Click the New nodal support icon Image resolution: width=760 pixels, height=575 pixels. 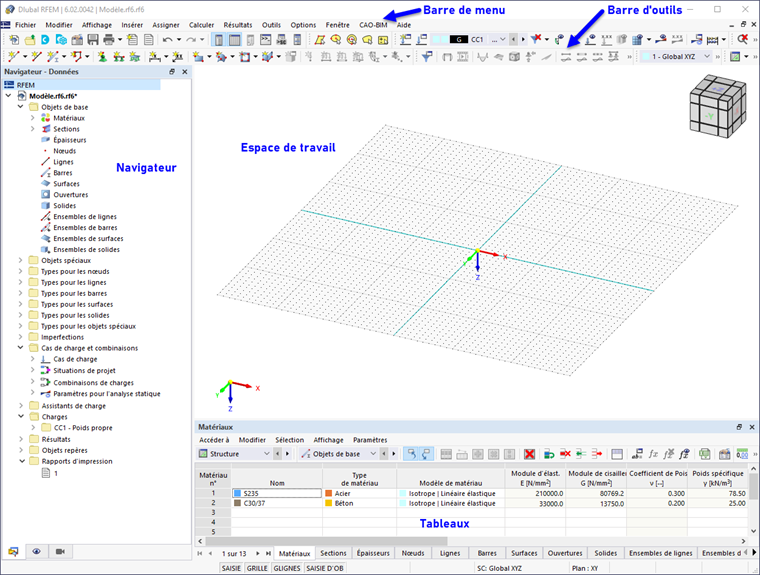(102, 57)
